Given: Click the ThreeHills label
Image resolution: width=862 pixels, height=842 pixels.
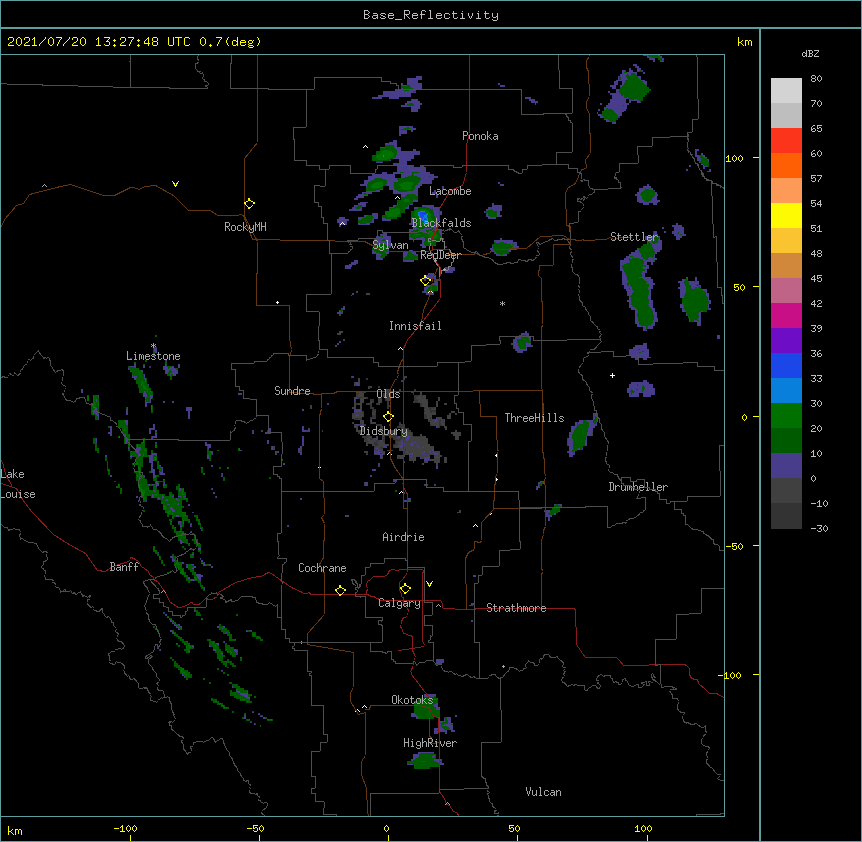Looking at the screenshot, I should pyautogui.click(x=534, y=418).
